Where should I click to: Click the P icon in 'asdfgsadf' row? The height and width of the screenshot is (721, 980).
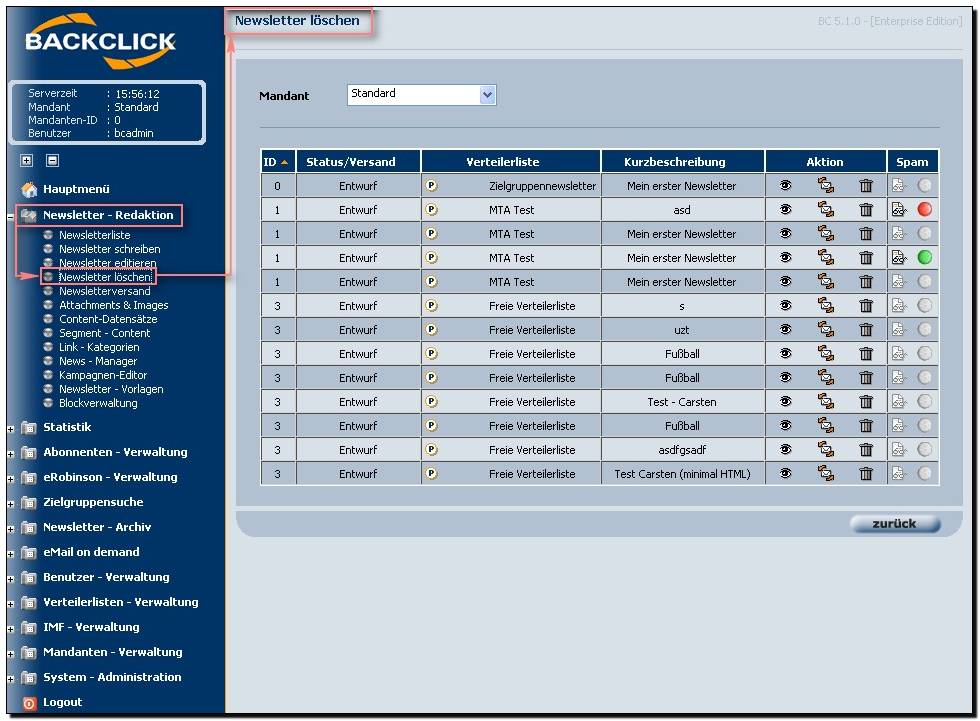point(431,449)
